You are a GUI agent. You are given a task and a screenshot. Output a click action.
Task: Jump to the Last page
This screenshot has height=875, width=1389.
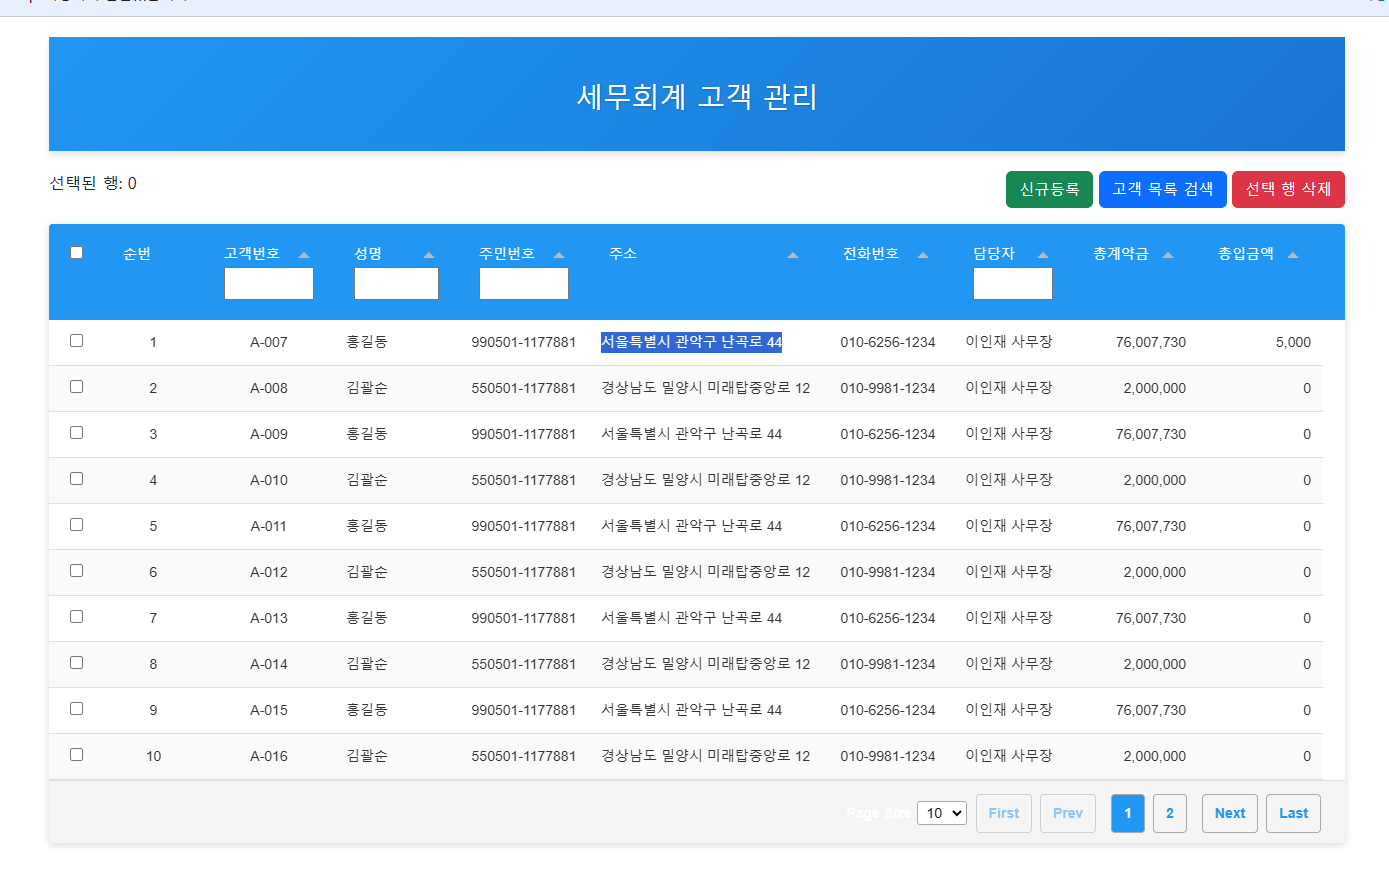coord(1292,813)
